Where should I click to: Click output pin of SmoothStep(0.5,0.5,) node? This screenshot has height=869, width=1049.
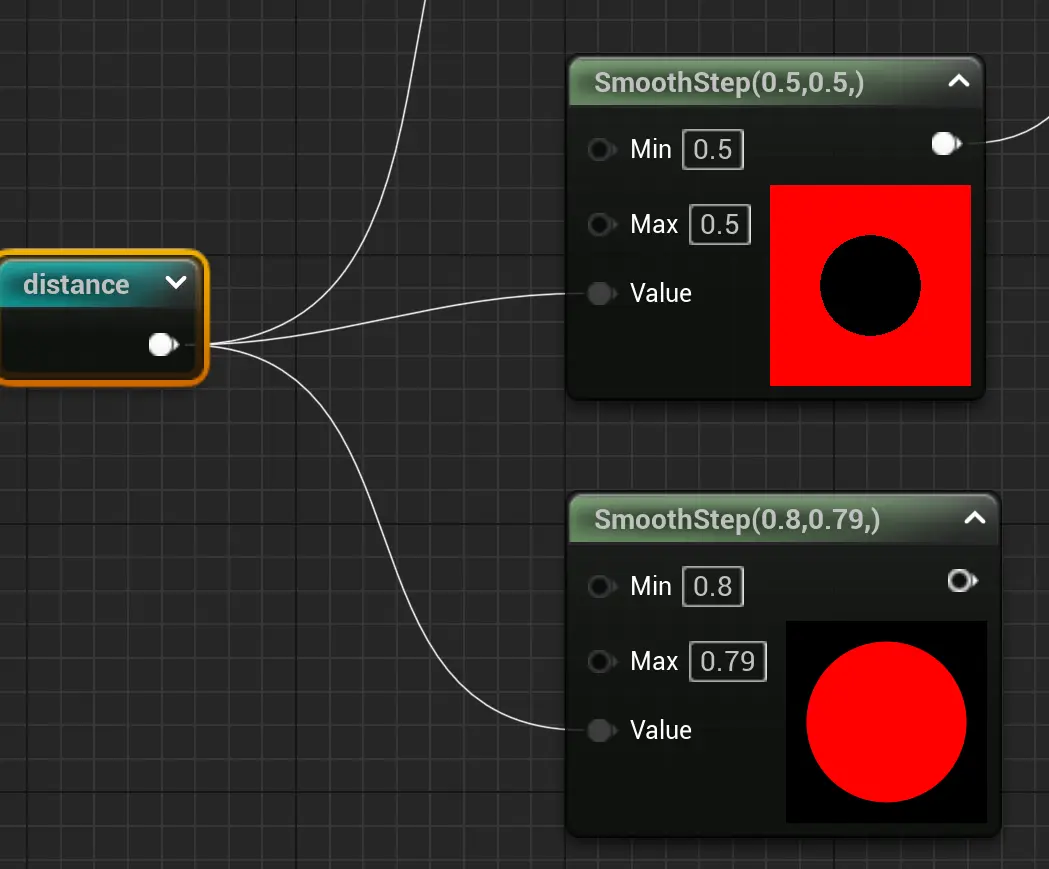[944, 144]
